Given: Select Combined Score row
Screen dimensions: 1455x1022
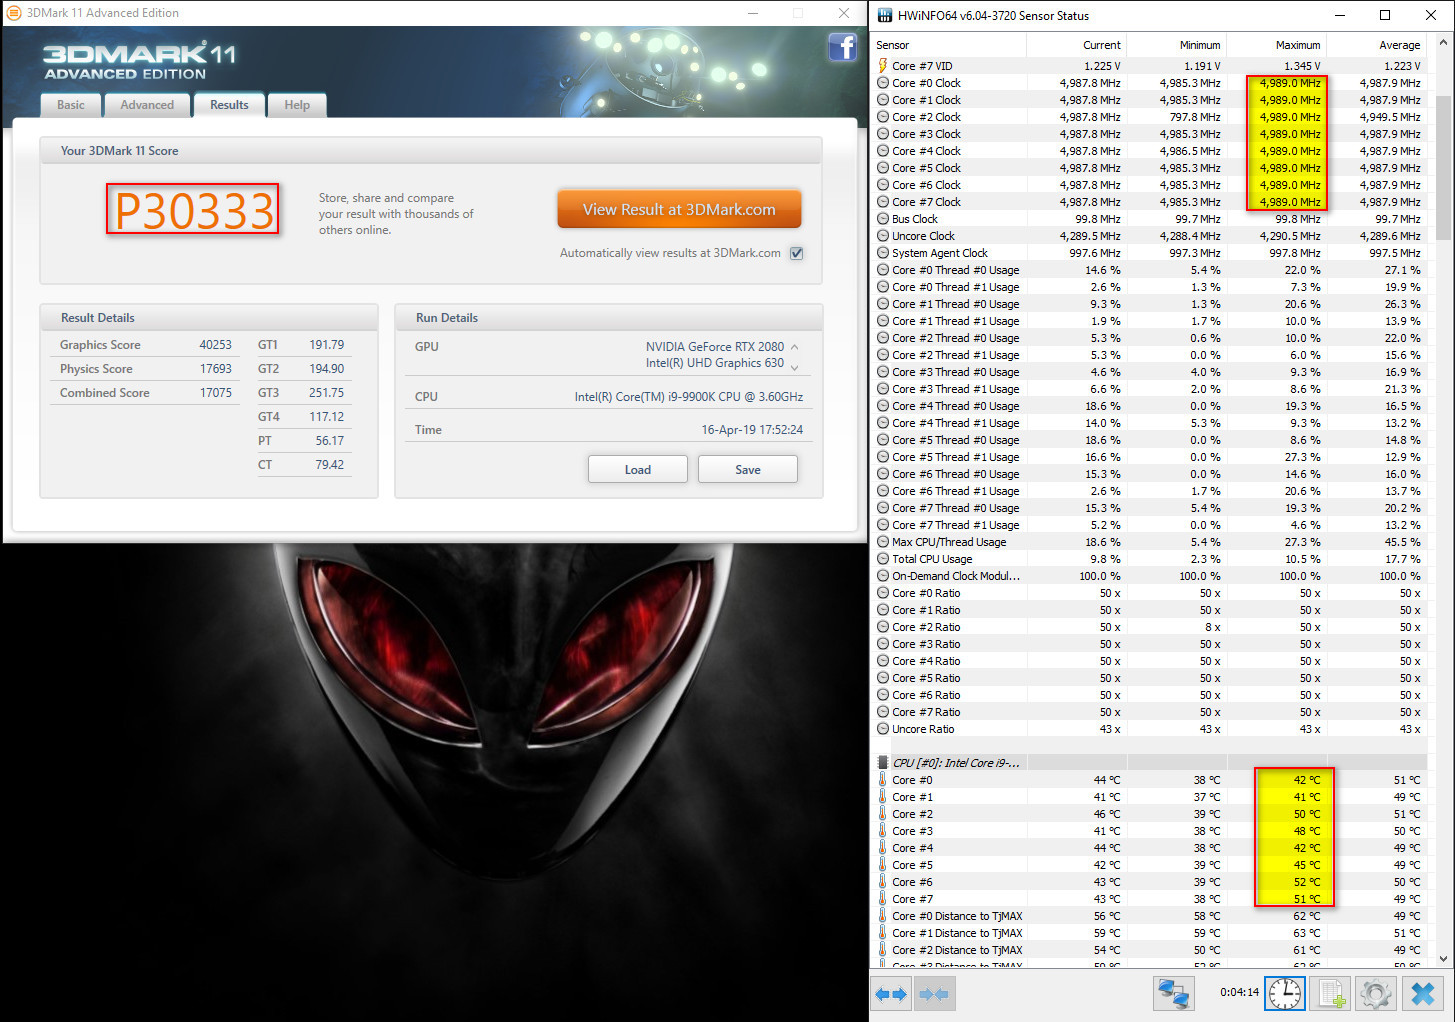Looking at the screenshot, I should (146, 393).
